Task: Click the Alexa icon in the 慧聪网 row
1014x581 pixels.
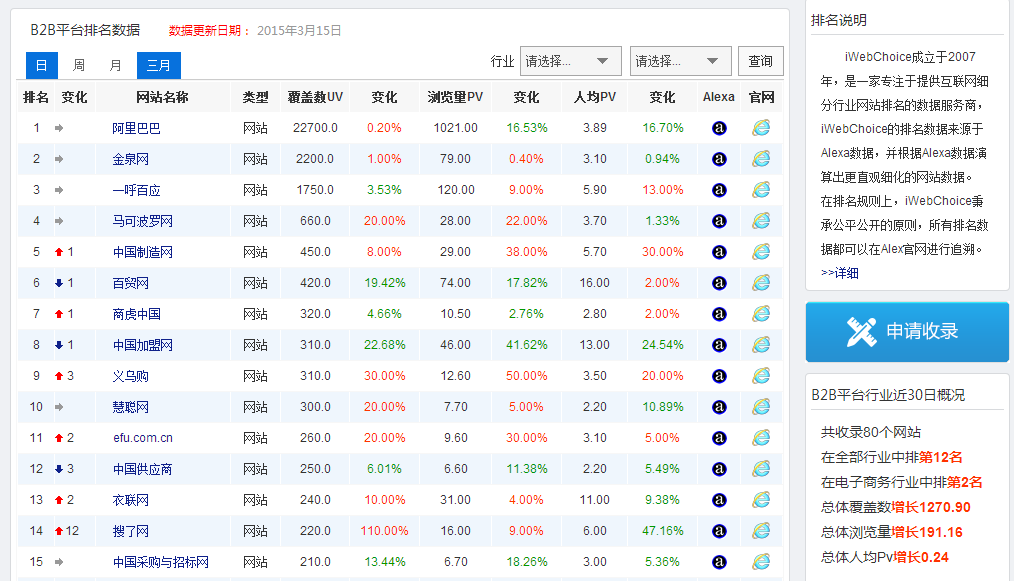Action: tap(718, 407)
